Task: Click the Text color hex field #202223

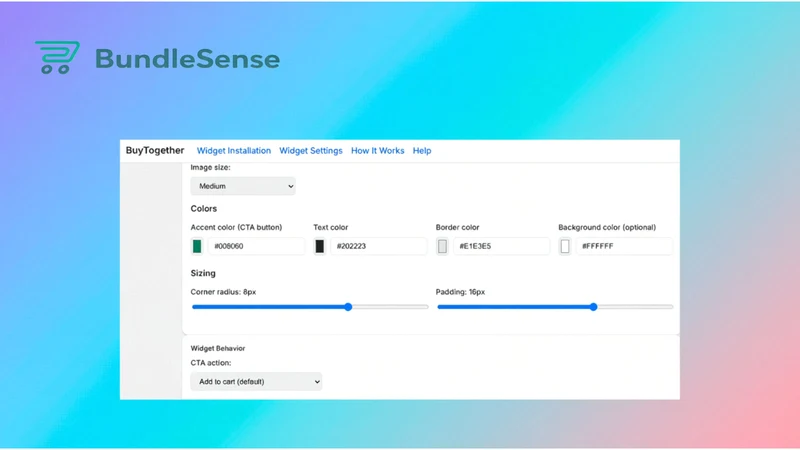Action: 379,246
